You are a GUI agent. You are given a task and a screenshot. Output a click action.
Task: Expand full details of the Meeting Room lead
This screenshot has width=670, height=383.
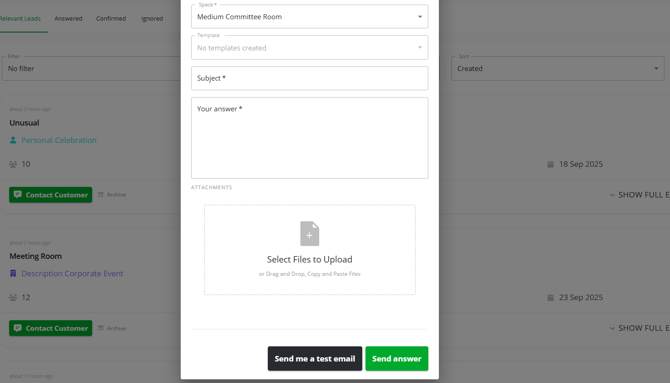tap(640, 328)
